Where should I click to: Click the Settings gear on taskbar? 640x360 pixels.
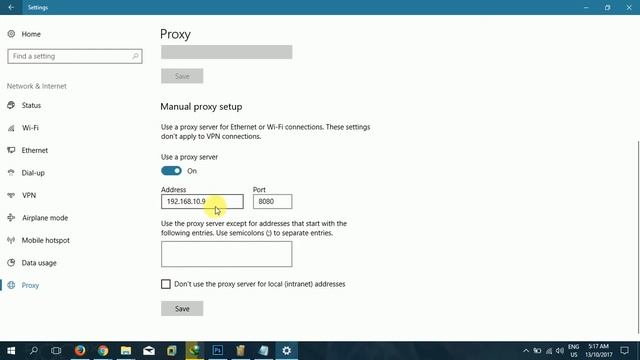287,351
